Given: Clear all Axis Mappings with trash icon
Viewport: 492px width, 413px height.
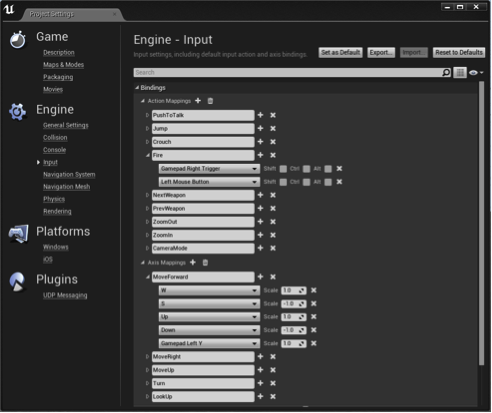Looking at the screenshot, I should coord(205,263).
